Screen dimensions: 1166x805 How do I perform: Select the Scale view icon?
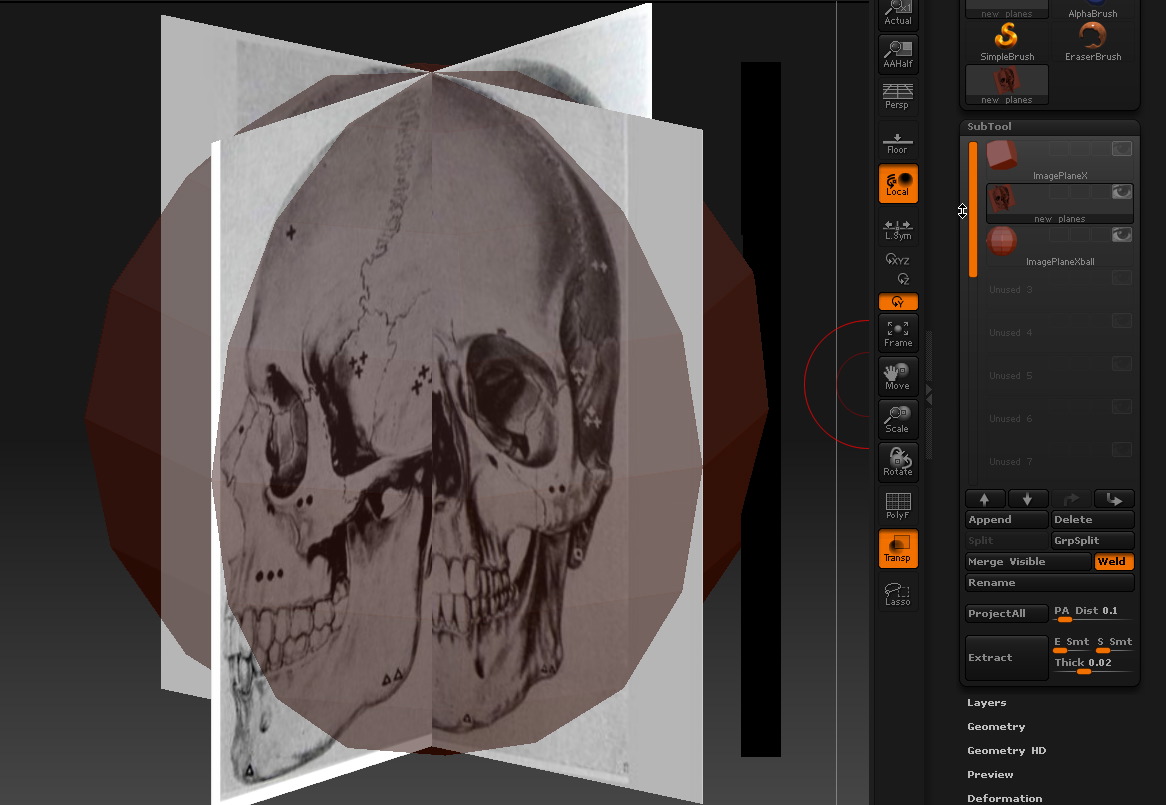898,420
